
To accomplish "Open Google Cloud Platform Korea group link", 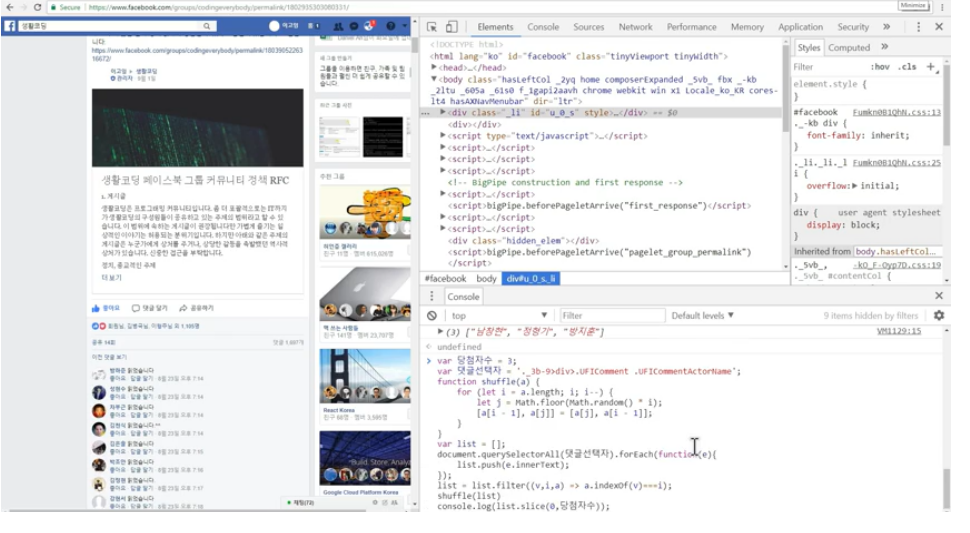I will [361, 492].
